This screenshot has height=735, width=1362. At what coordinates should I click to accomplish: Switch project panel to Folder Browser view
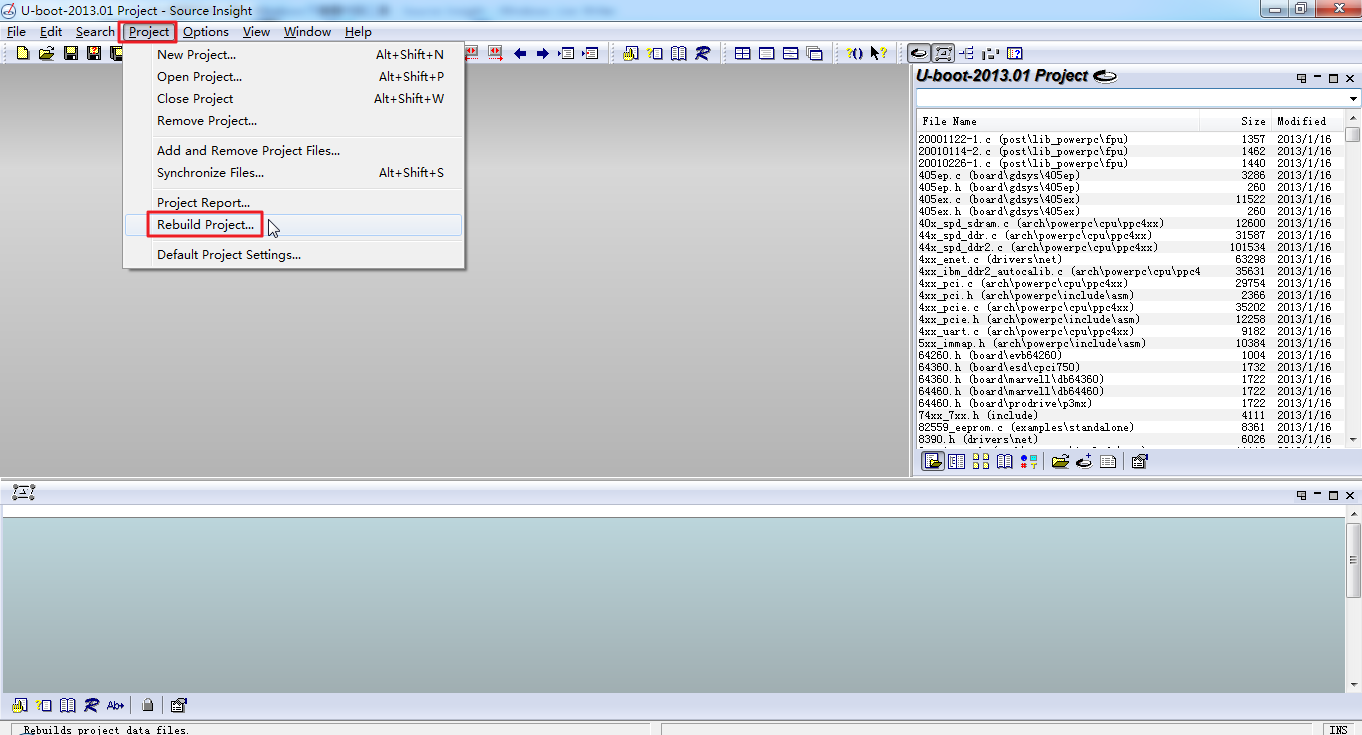981,461
